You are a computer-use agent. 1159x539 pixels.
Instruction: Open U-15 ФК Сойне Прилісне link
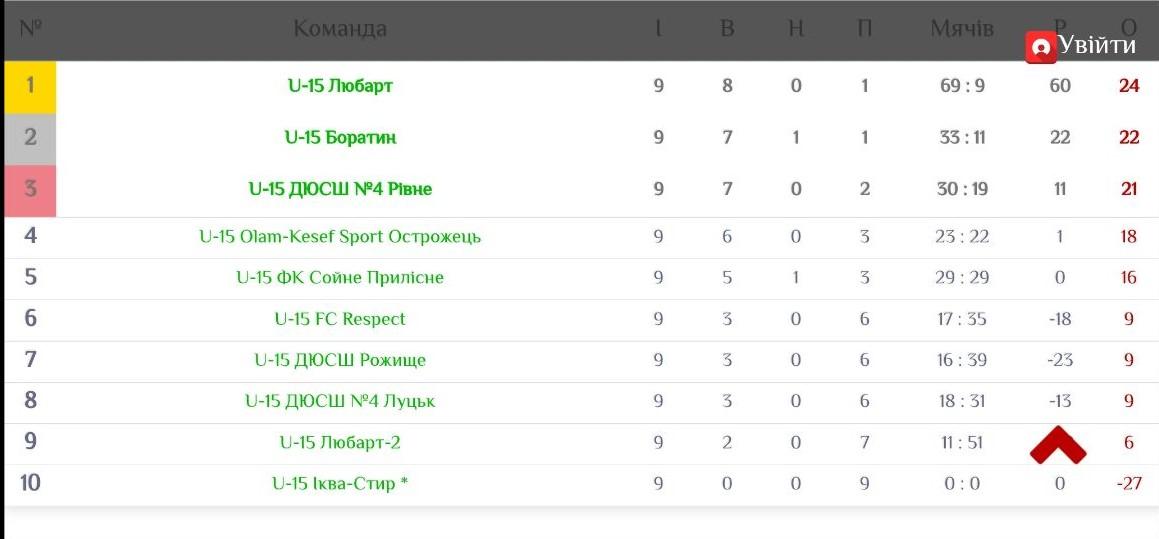[x=340, y=278]
